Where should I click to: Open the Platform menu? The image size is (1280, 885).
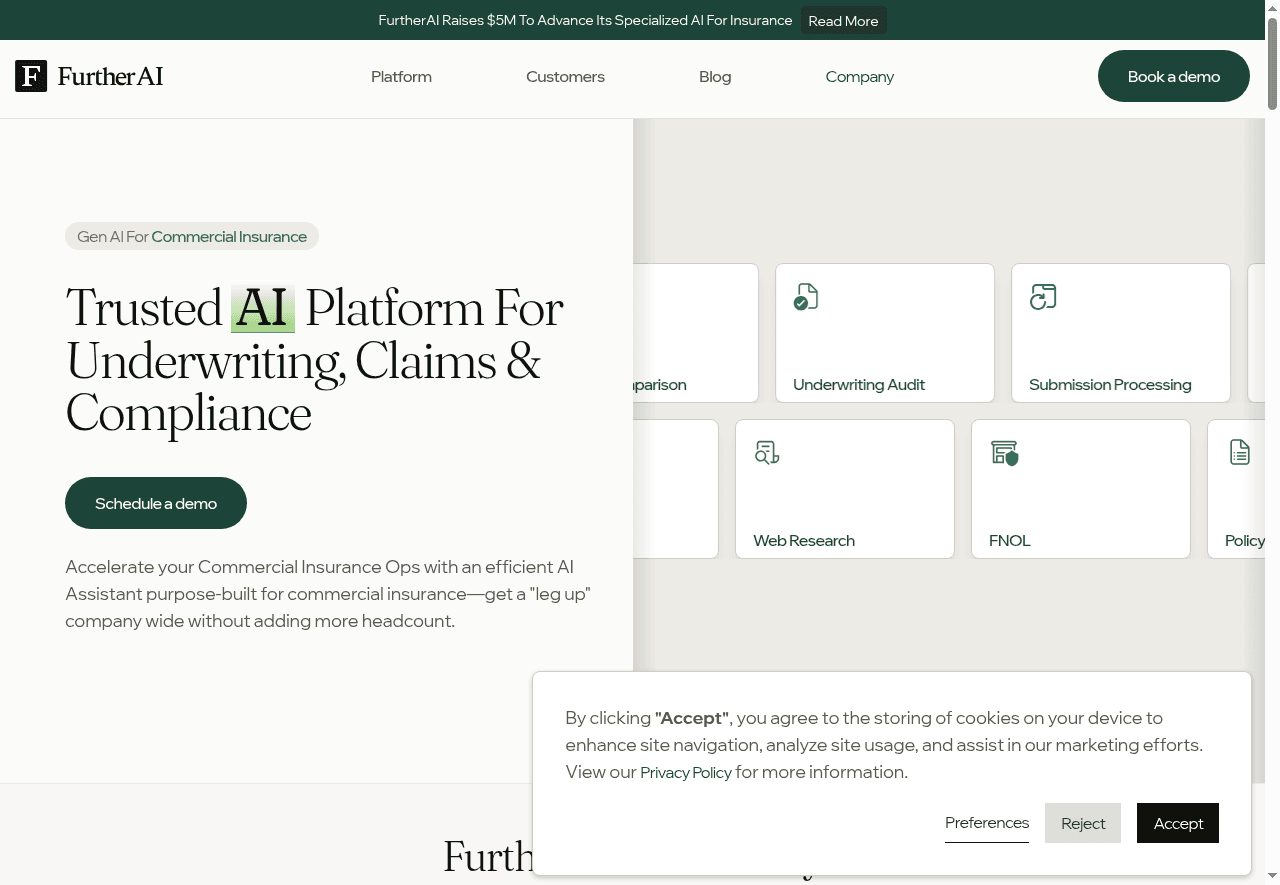click(x=401, y=77)
